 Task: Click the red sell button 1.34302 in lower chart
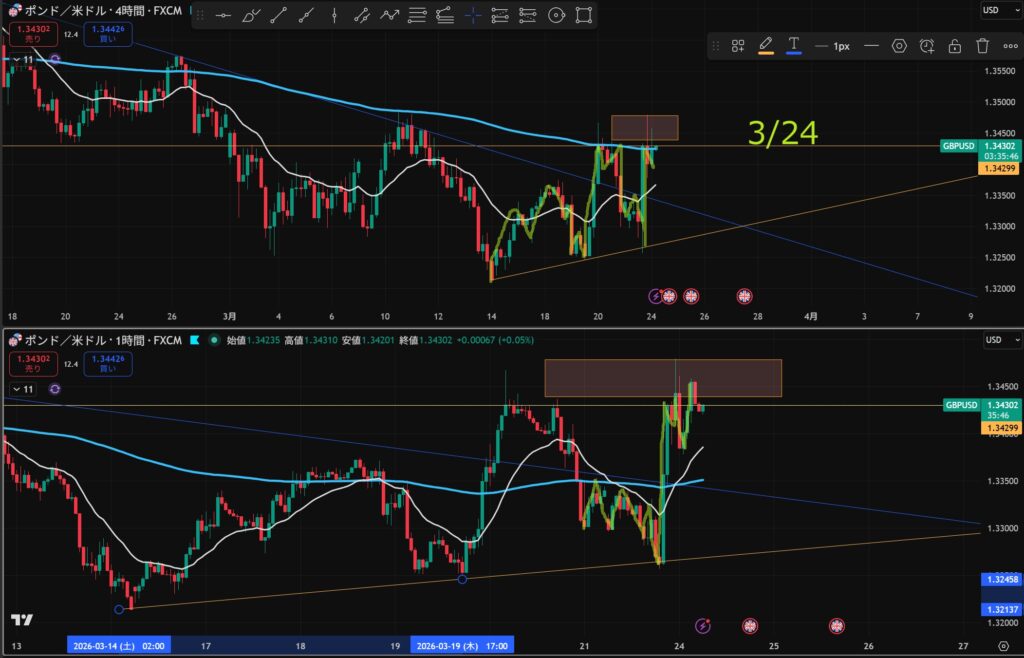tap(29, 364)
